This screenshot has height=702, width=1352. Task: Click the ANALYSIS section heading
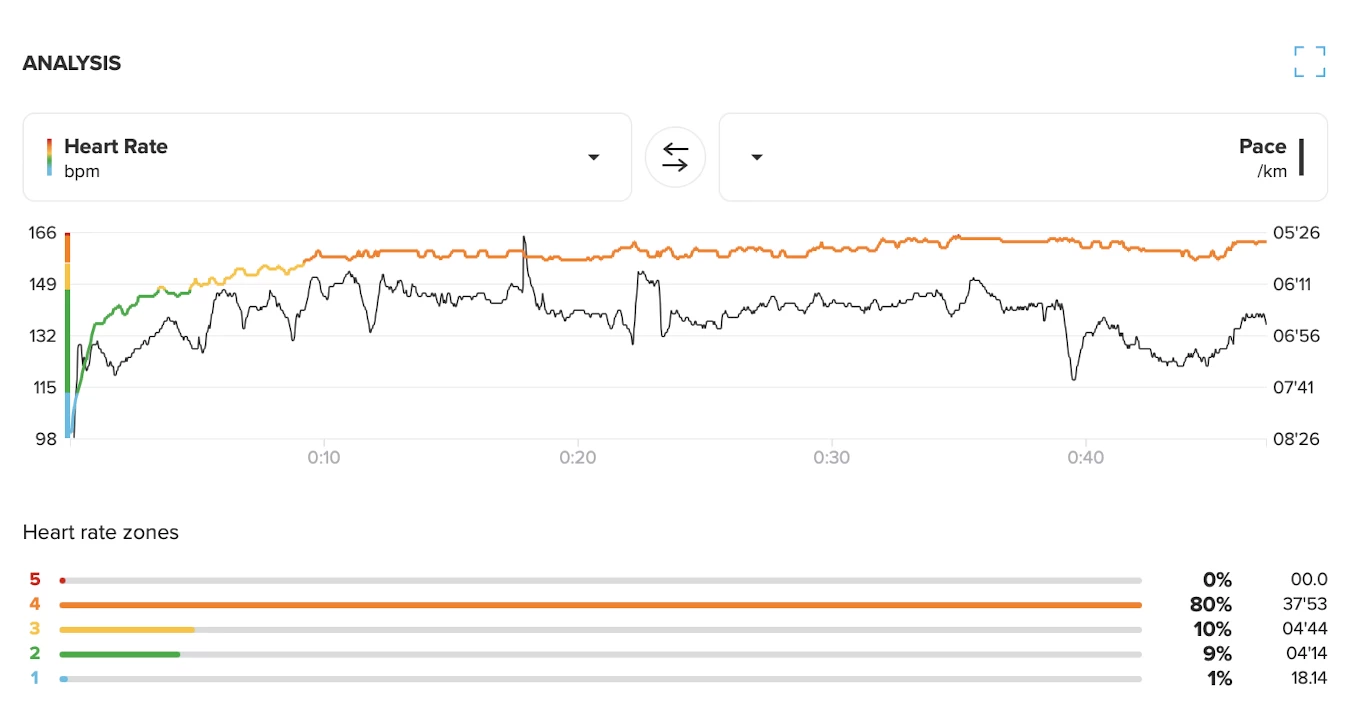pyautogui.click(x=72, y=63)
